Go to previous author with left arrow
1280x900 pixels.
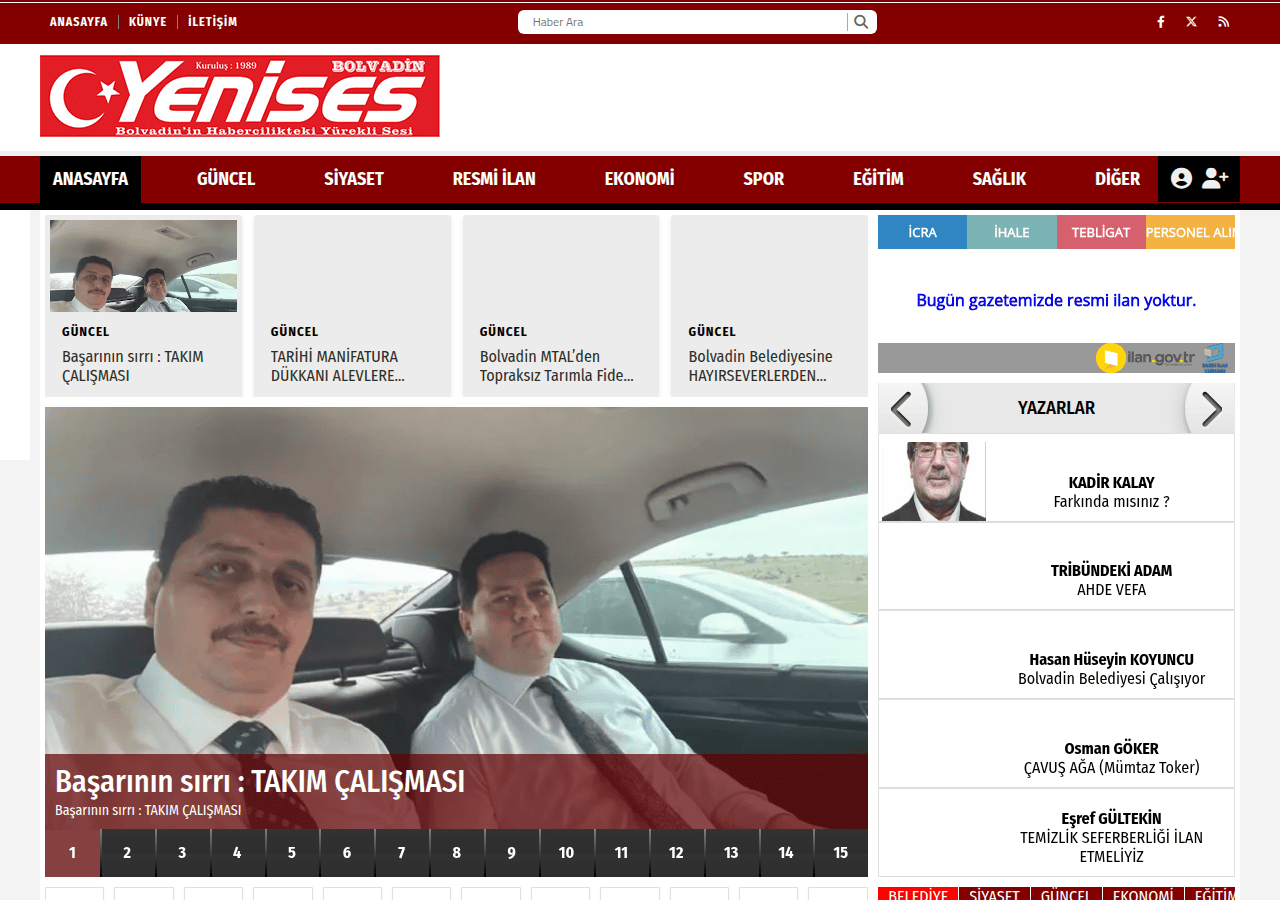click(x=902, y=409)
